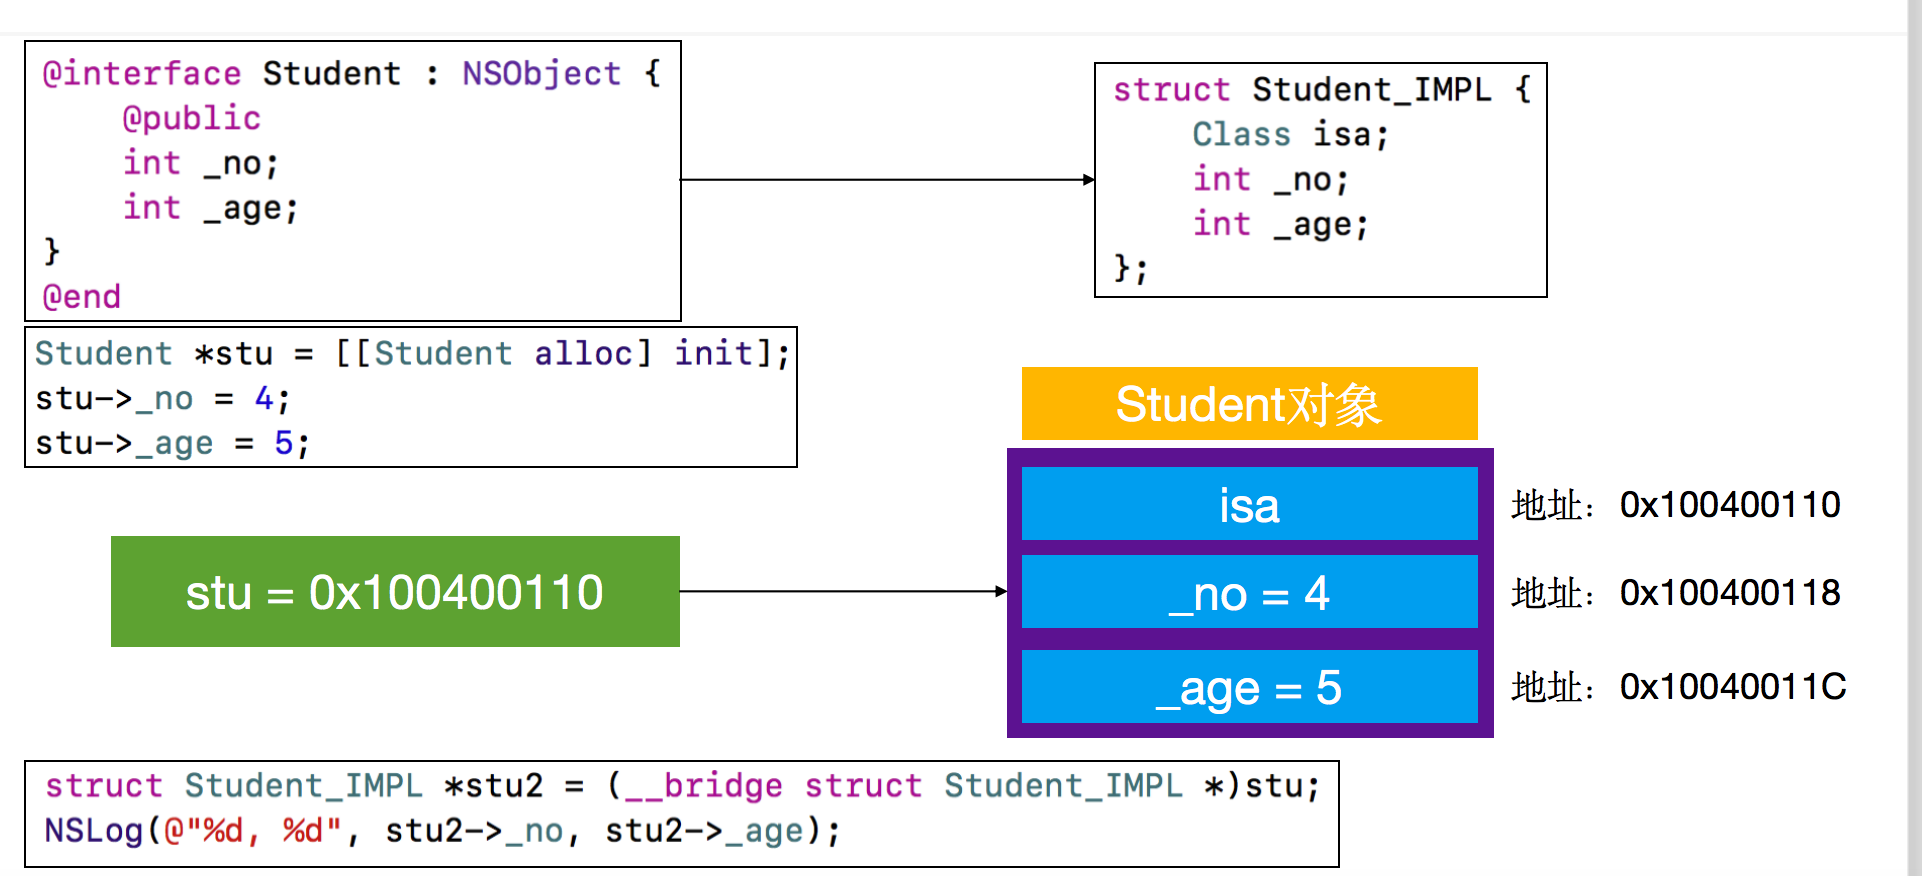Click 'int _no;' inside struct Student_IMPL
Viewport: 1922px width, 876px height.
tap(1270, 180)
